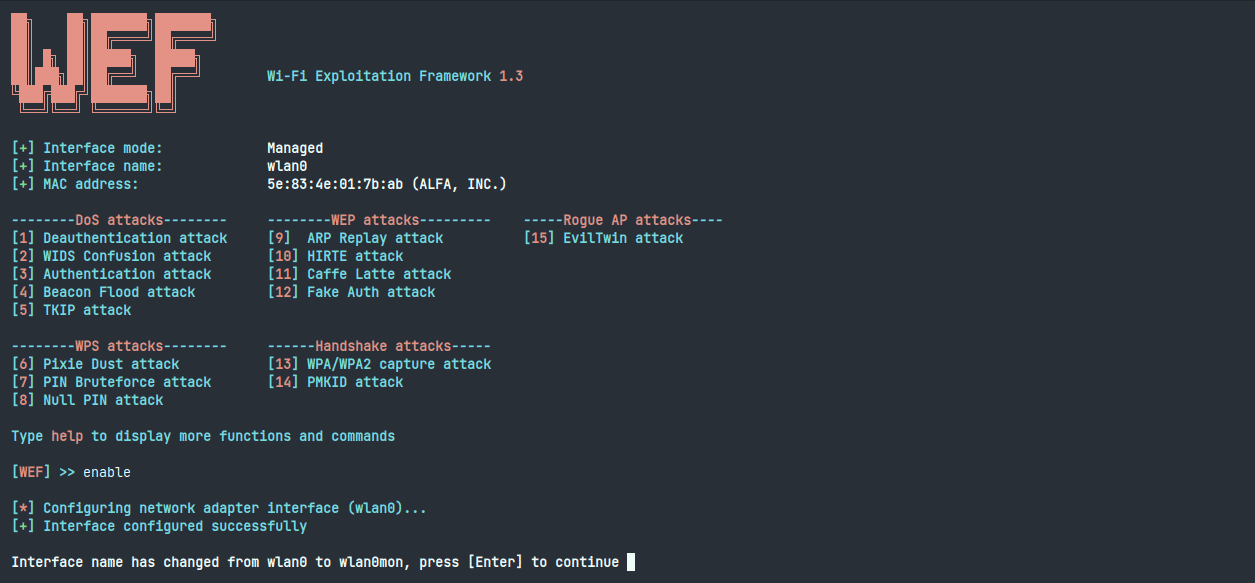Place cursor at the press Enter prompt
The width and height of the screenshot is (1255, 583).
click(x=631, y=562)
